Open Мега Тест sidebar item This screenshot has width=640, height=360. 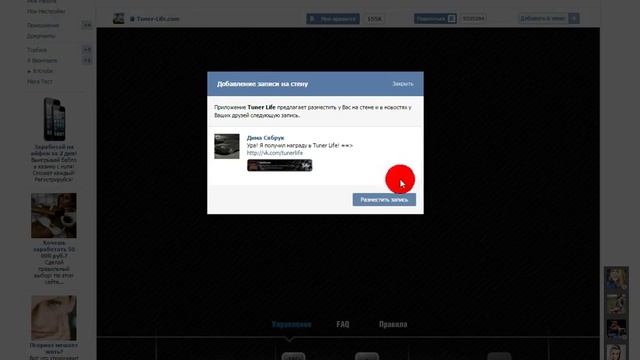(x=40, y=82)
